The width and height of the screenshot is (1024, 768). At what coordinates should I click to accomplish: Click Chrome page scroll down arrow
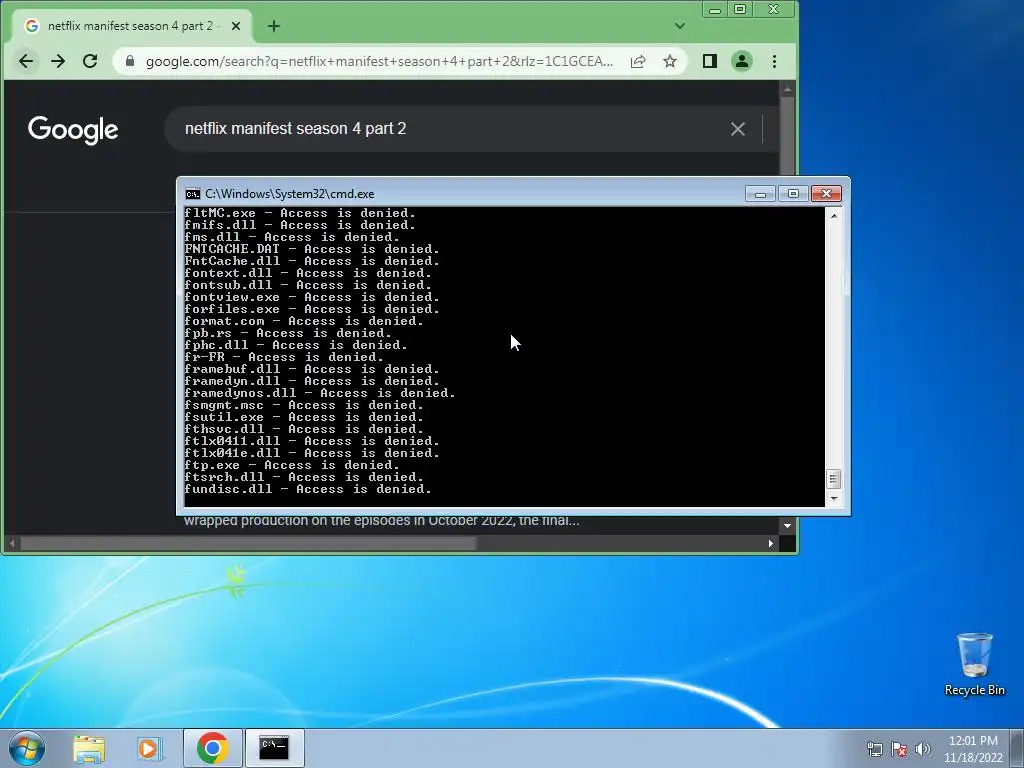788,526
